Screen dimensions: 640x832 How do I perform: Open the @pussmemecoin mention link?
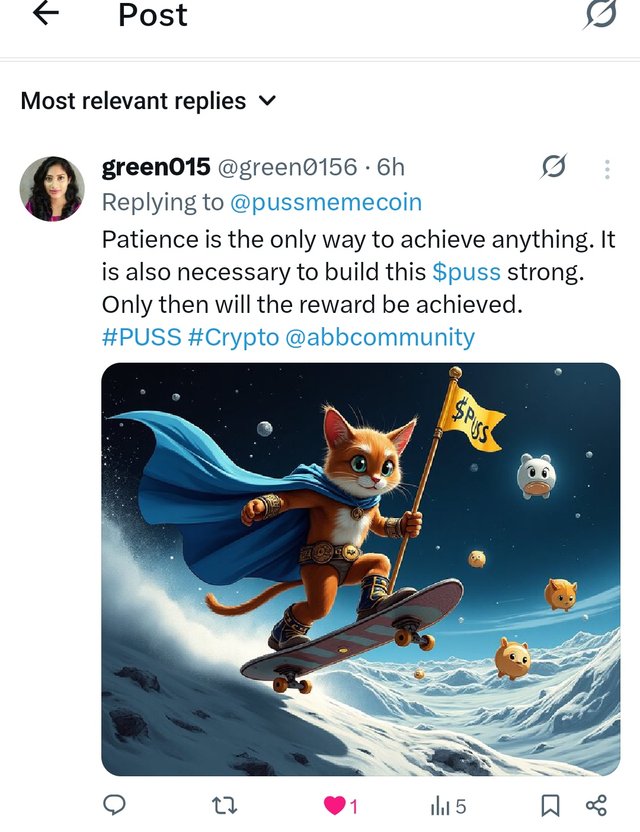coord(326,202)
